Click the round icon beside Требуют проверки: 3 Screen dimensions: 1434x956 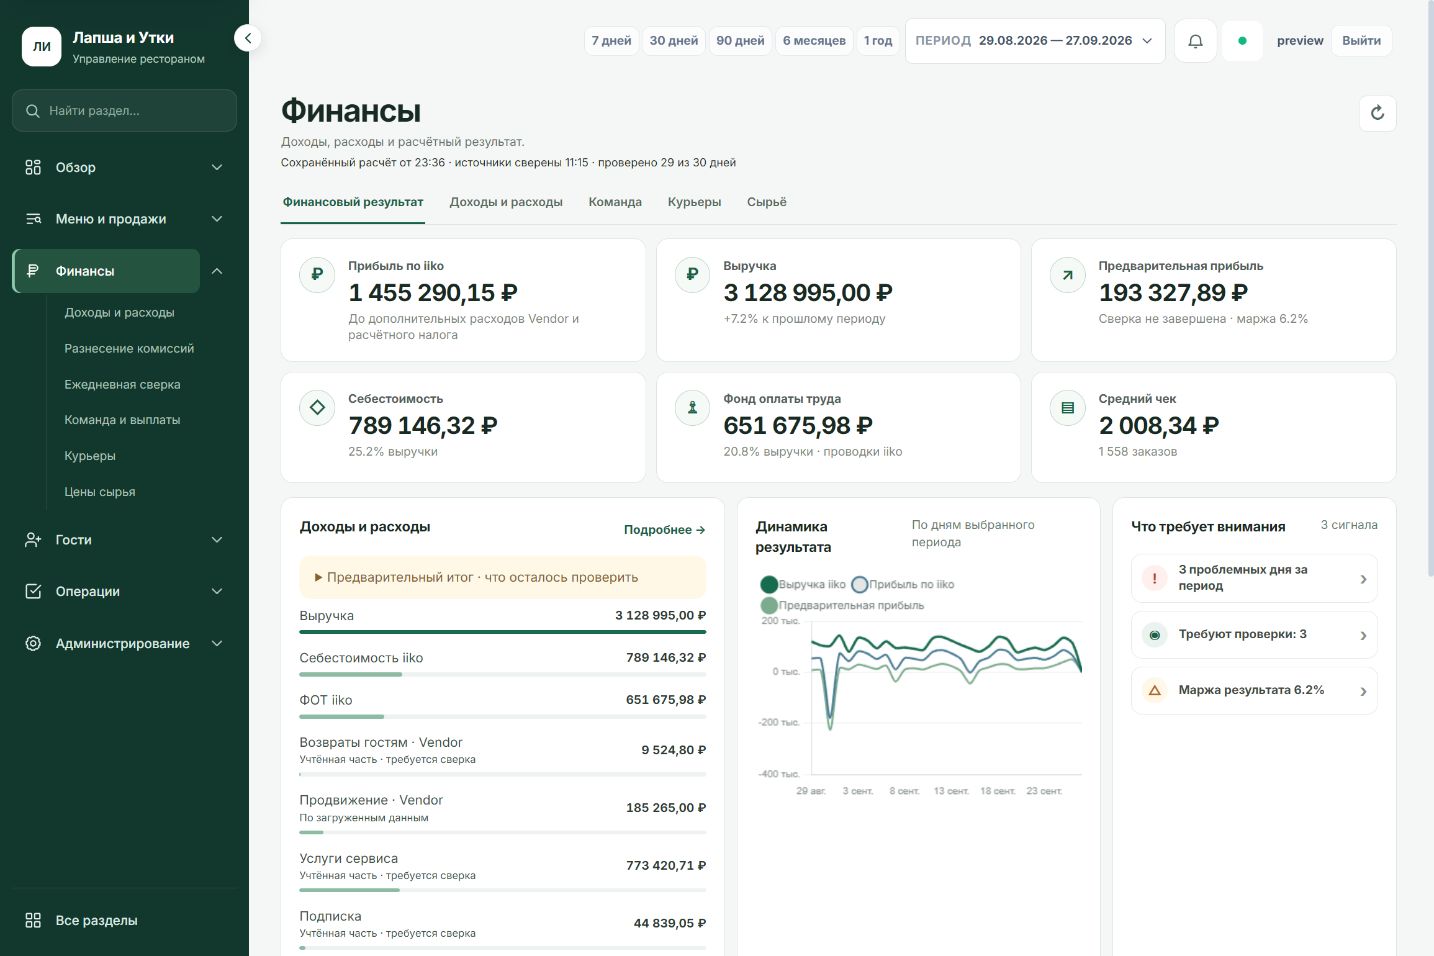click(1154, 634)
